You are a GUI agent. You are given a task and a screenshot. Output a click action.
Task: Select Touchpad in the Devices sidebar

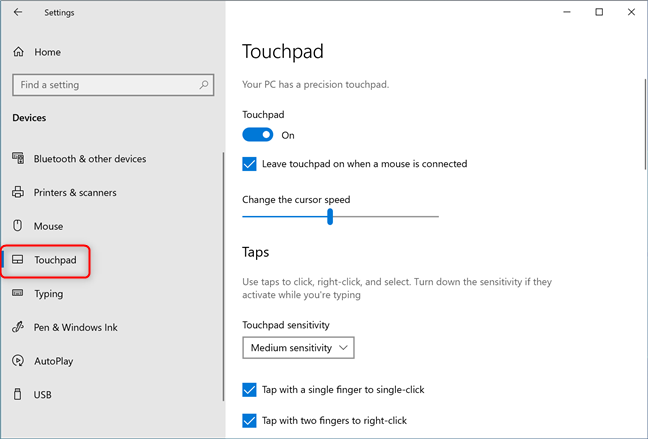click(x=45, y=260)
